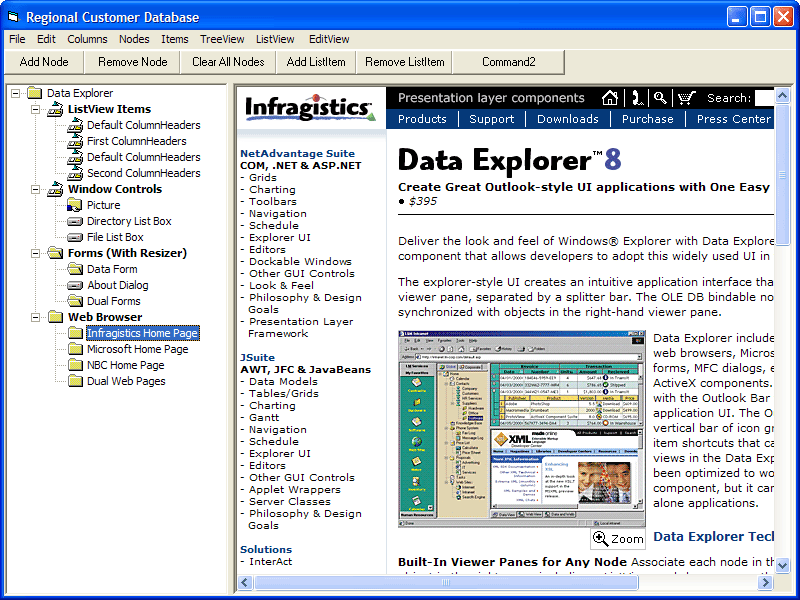The height and width of the screenshot is (600, 800).
Task: Click the home icon in the page header
Action: (x=610, y=98)
